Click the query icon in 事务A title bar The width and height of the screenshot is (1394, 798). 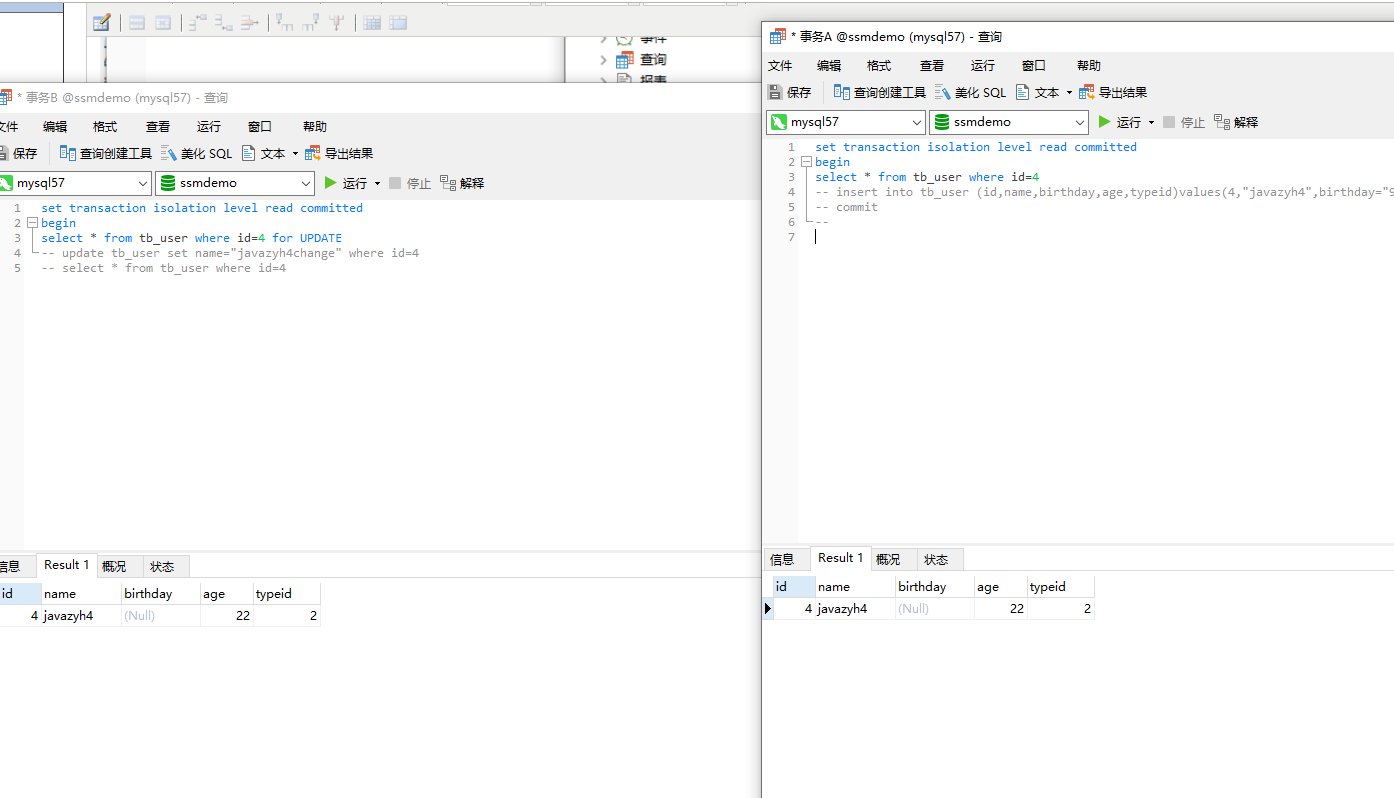coord(777,36)
